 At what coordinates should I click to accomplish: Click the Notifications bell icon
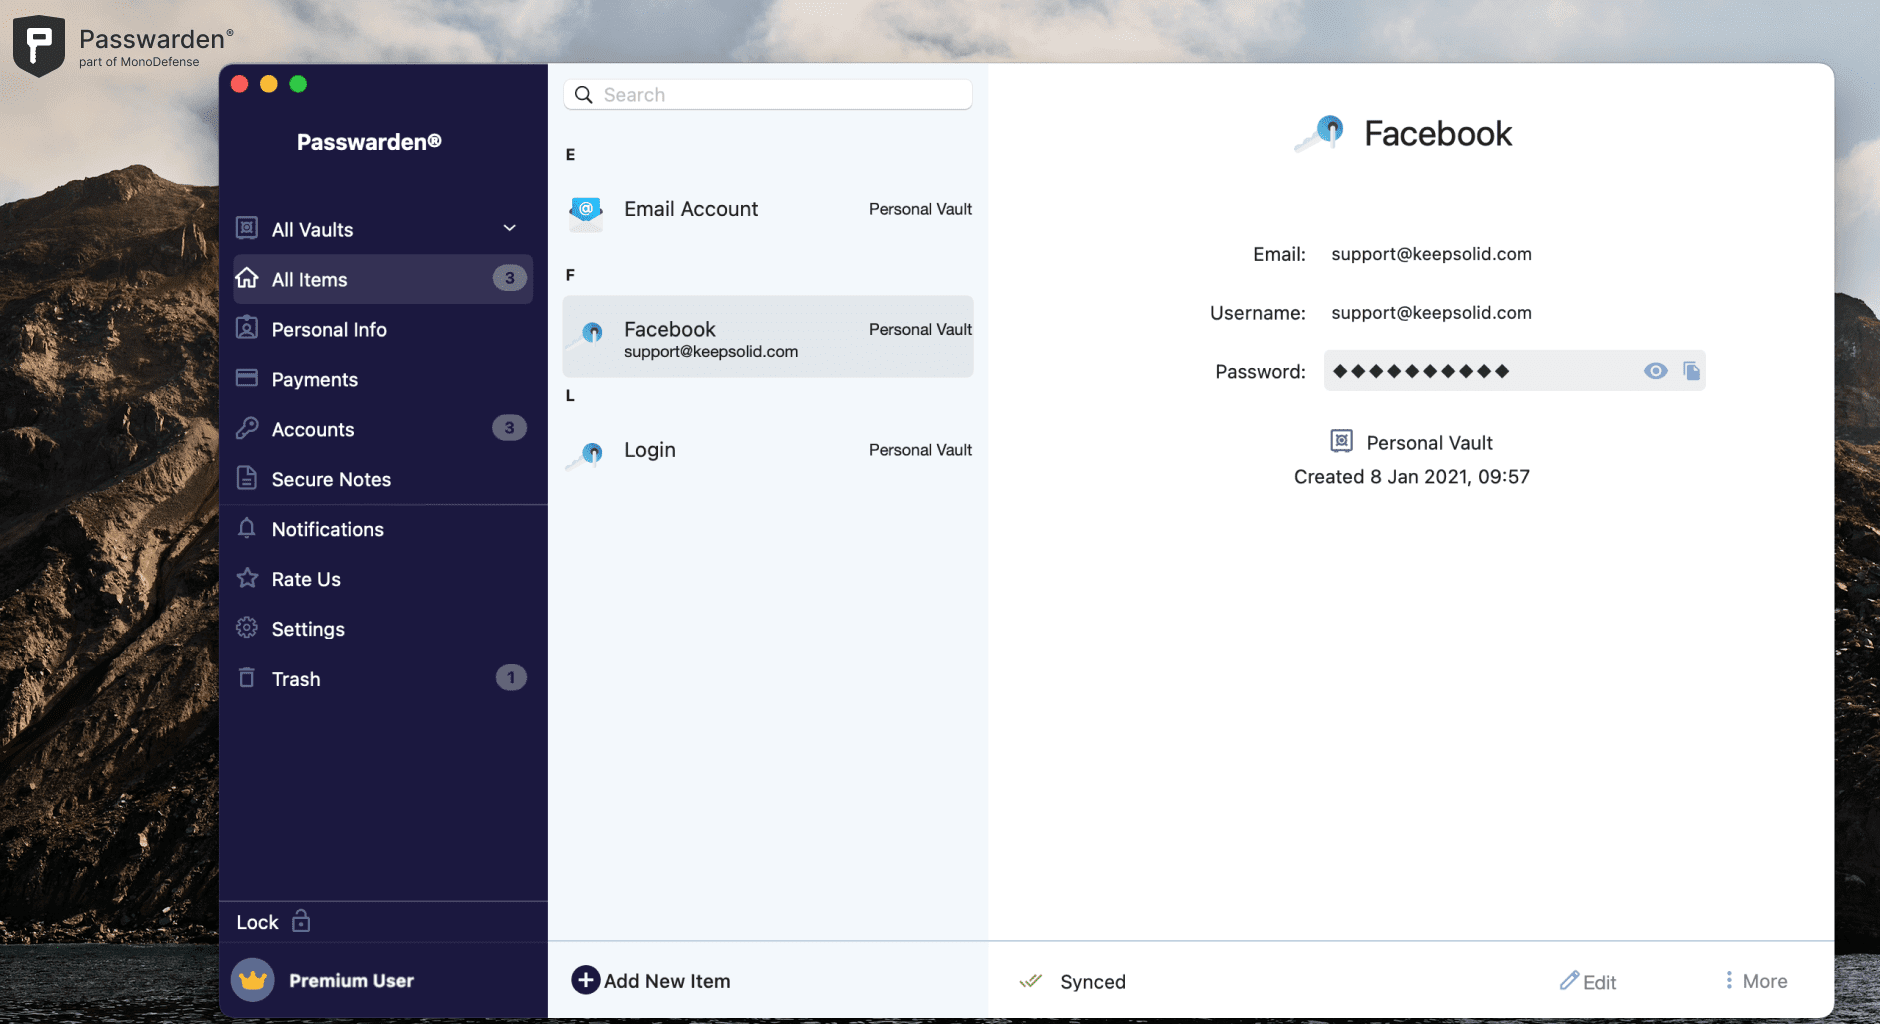247,528
